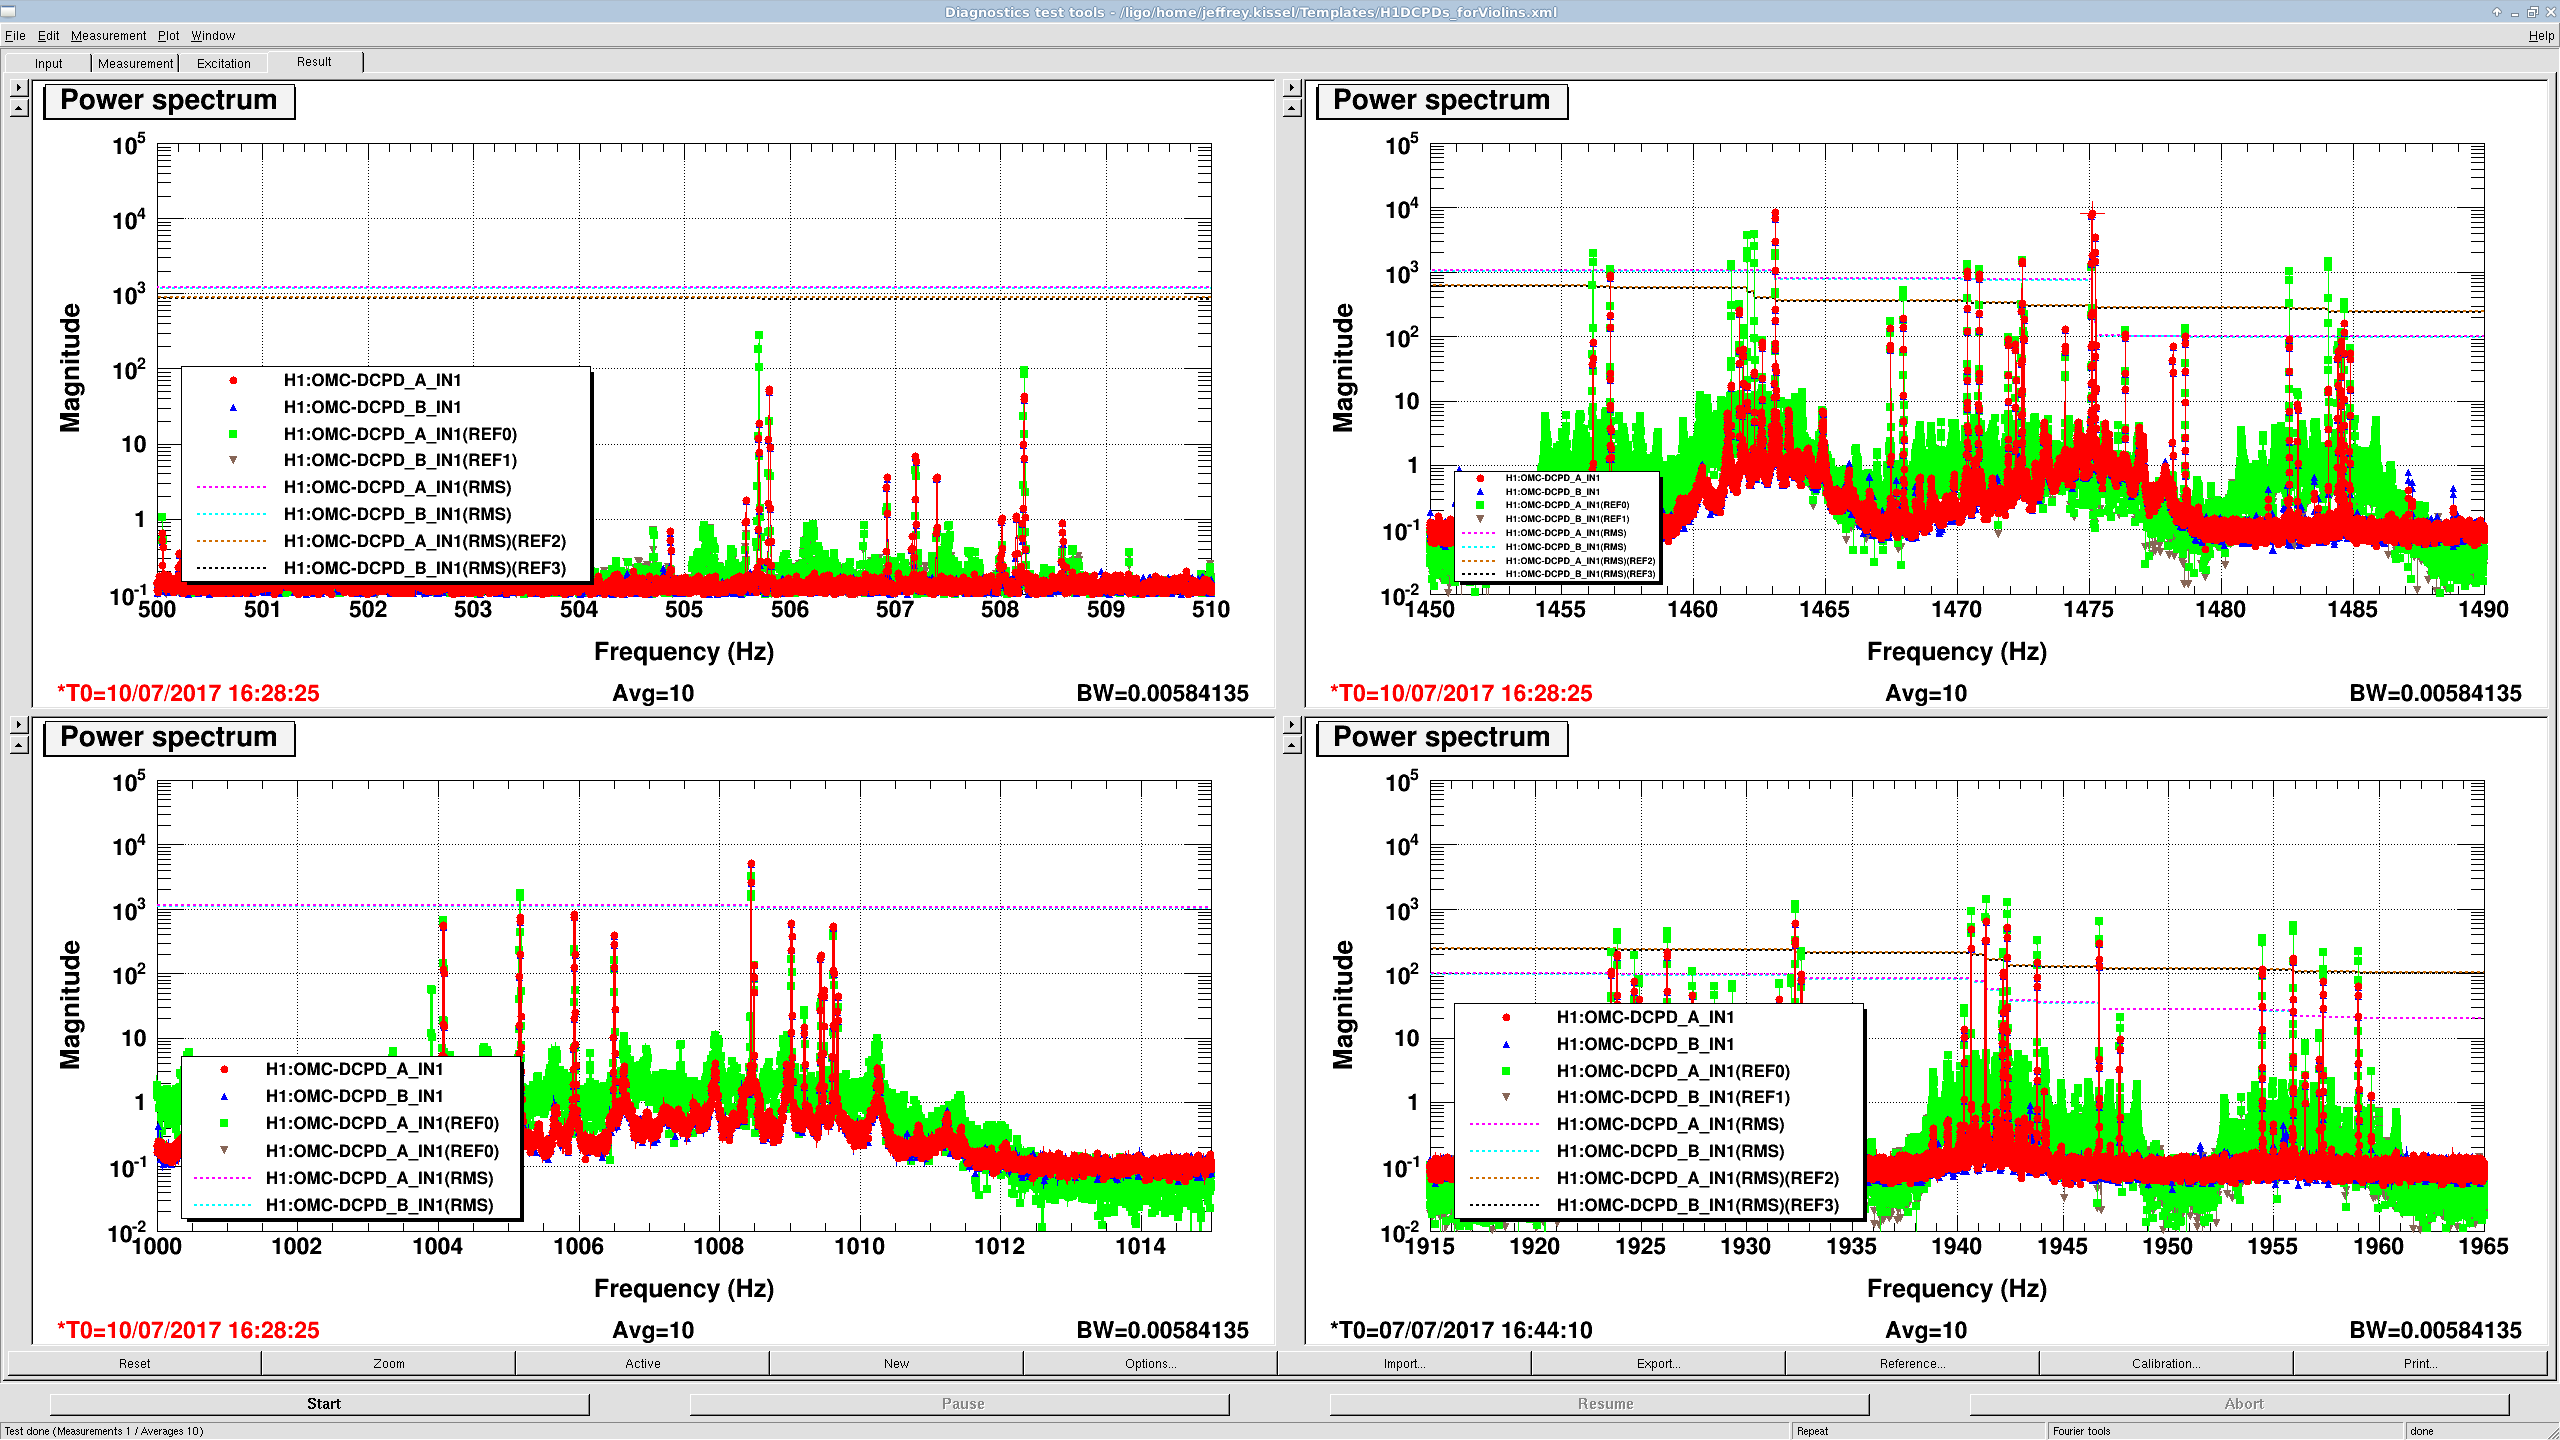The image size is (2560, 1440).
Task: Click Frequency (Hz) axis label of 1450-1490 Hz plot
Action: [1957, 652]
